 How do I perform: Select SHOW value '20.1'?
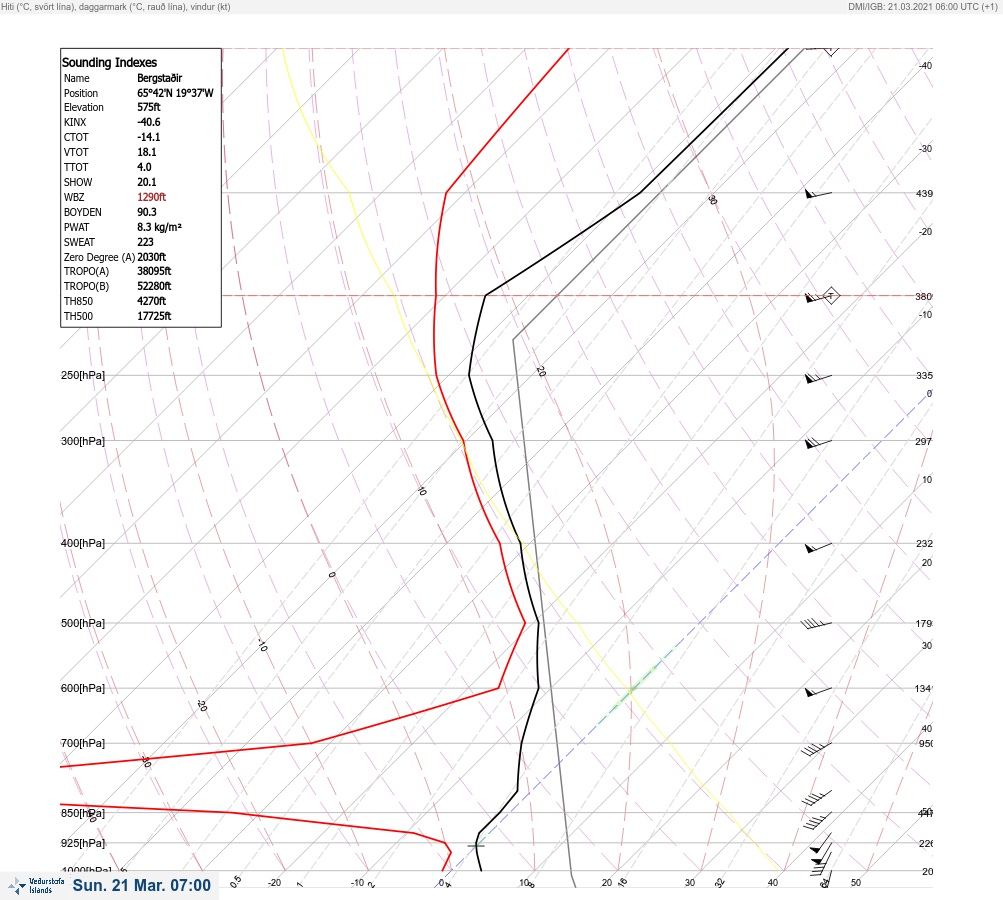[146, 182]
